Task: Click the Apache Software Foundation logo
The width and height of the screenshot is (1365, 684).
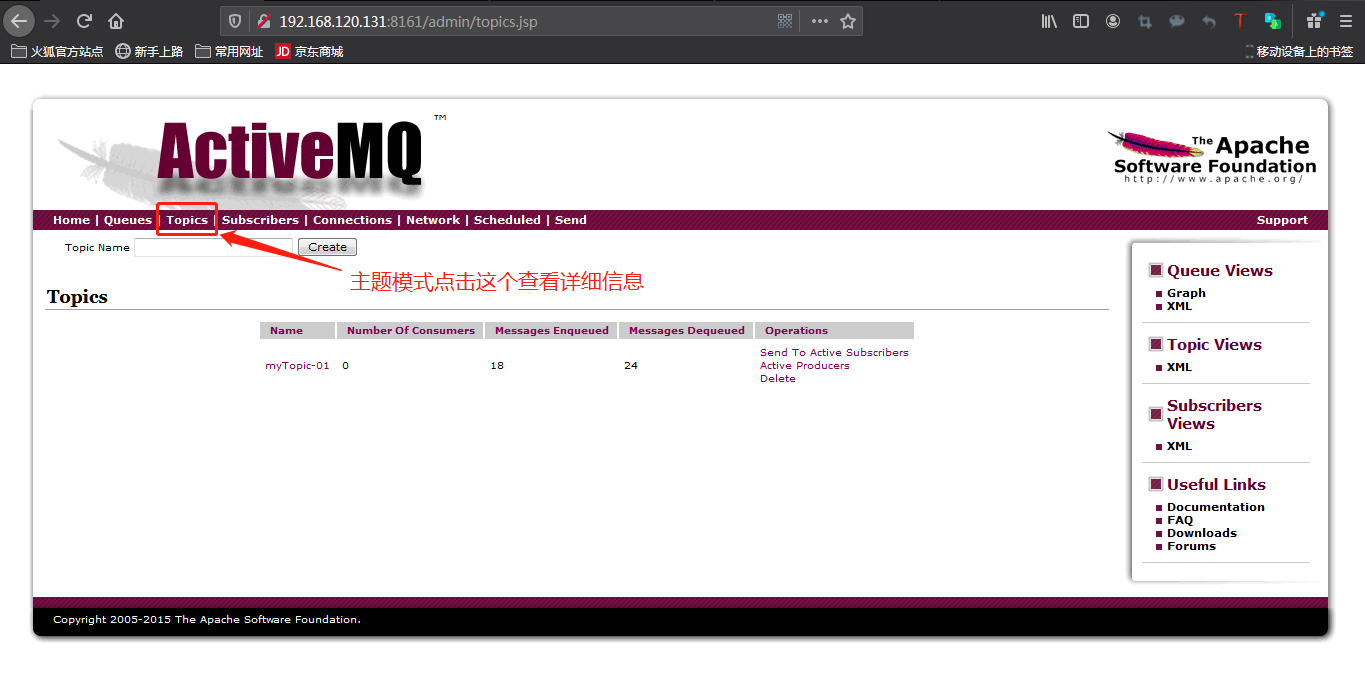Action: click(x=1214, y=157)
